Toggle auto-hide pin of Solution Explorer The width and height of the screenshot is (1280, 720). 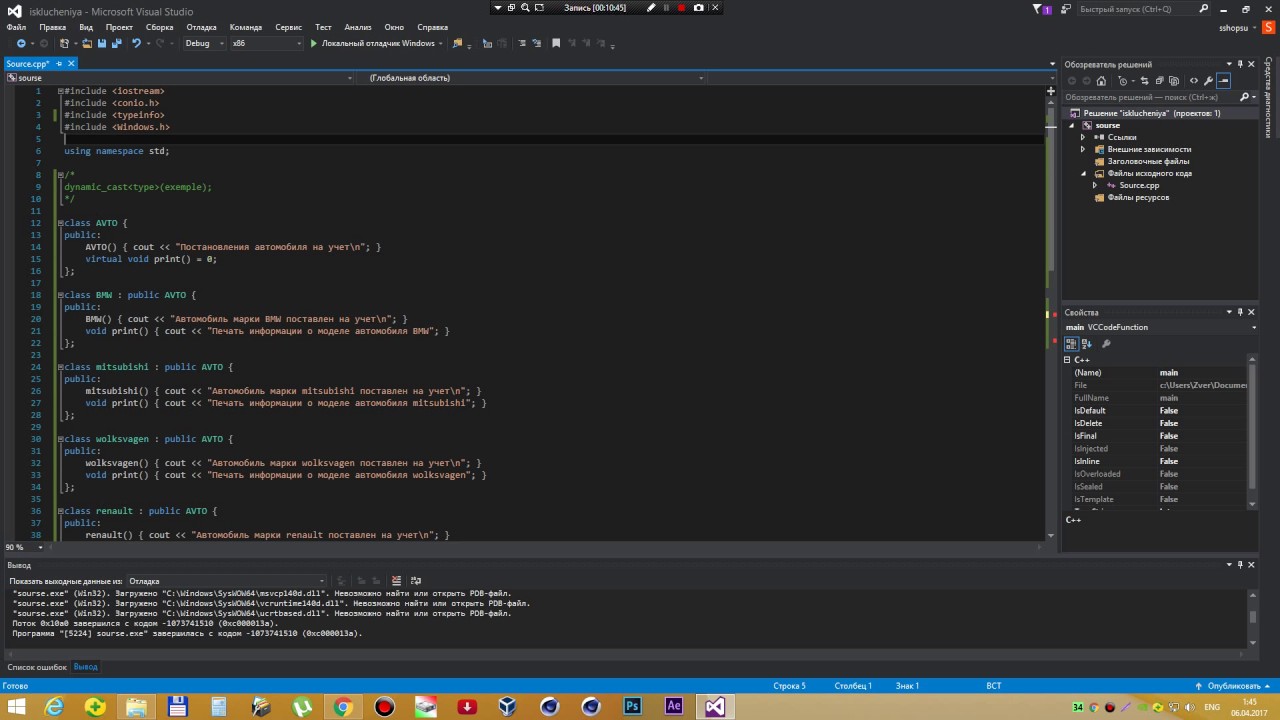click(x=1240, y=64)
